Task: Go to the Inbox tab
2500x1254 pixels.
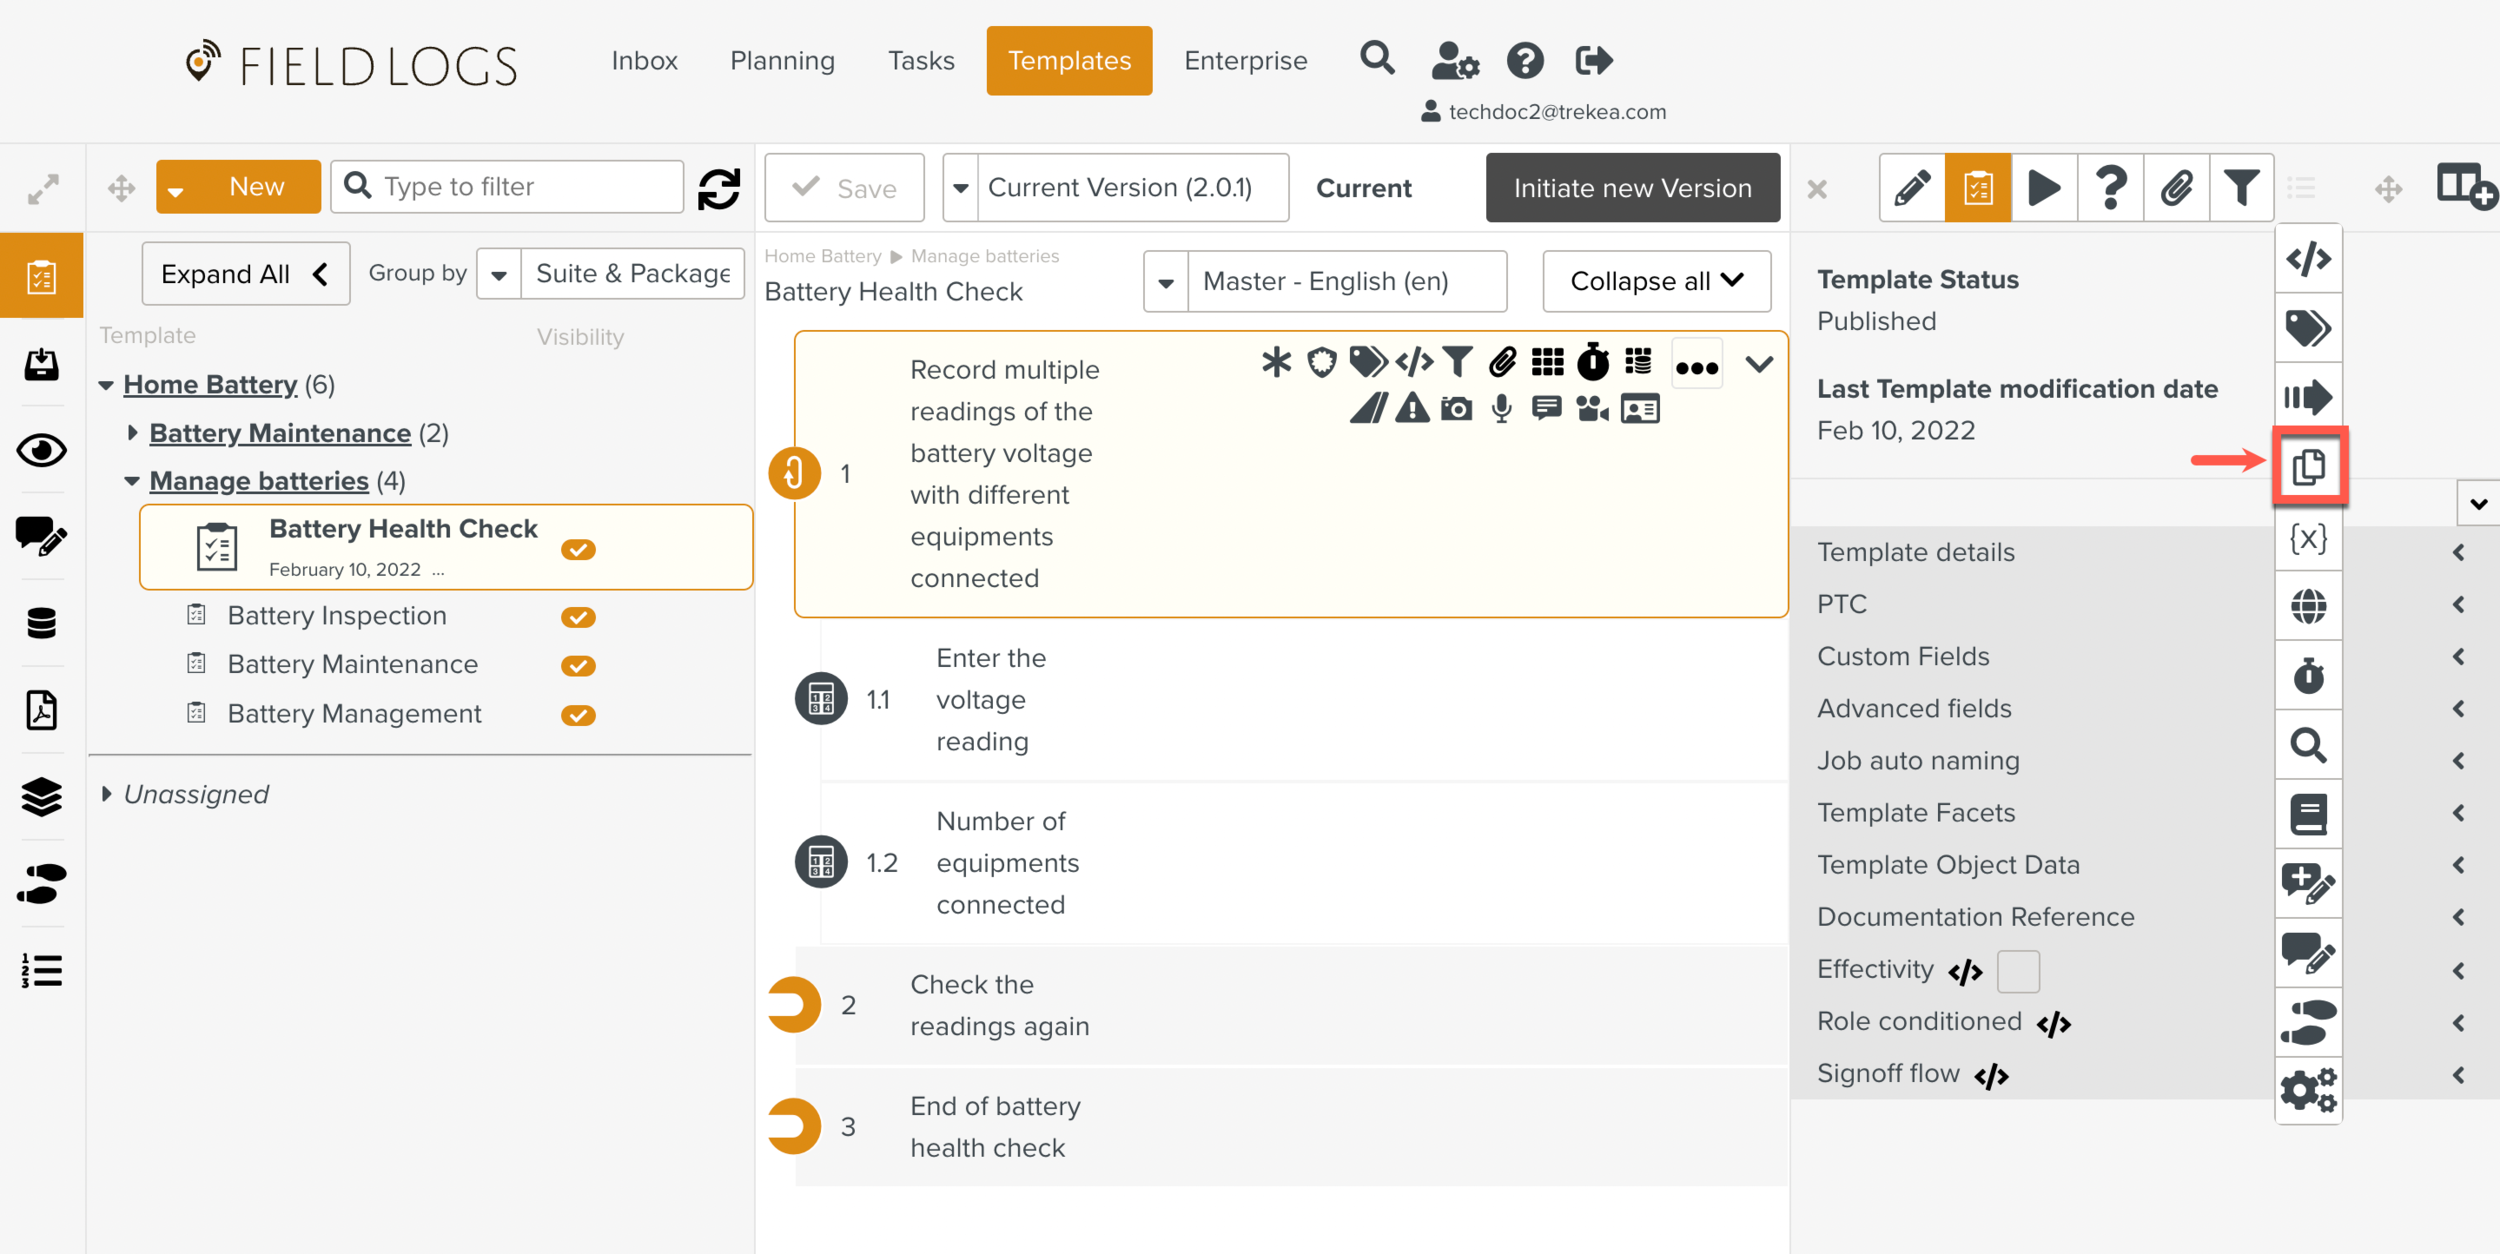Action: coord(644,60)
